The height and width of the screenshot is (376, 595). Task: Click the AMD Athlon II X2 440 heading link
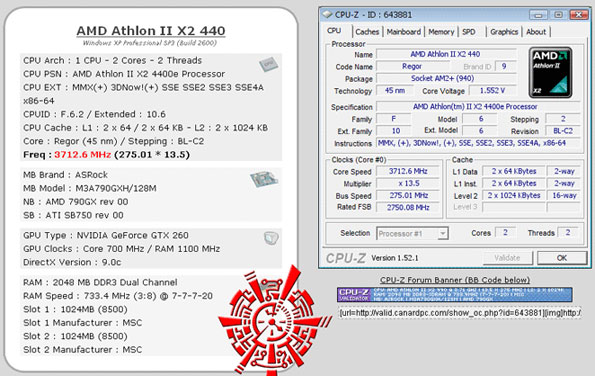[151, 31]
